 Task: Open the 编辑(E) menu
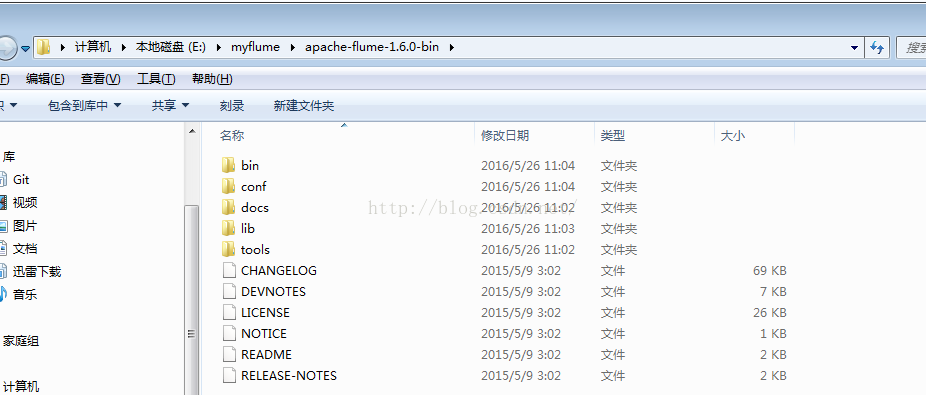pyautogui.click(x=45, y=79)
